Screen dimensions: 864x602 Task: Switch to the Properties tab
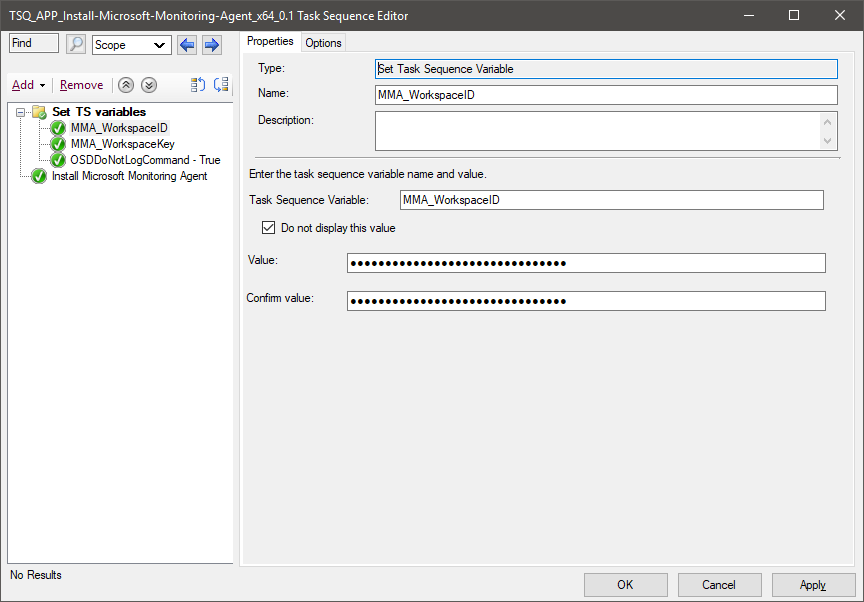pyautogui.click(x=270, y=42)
